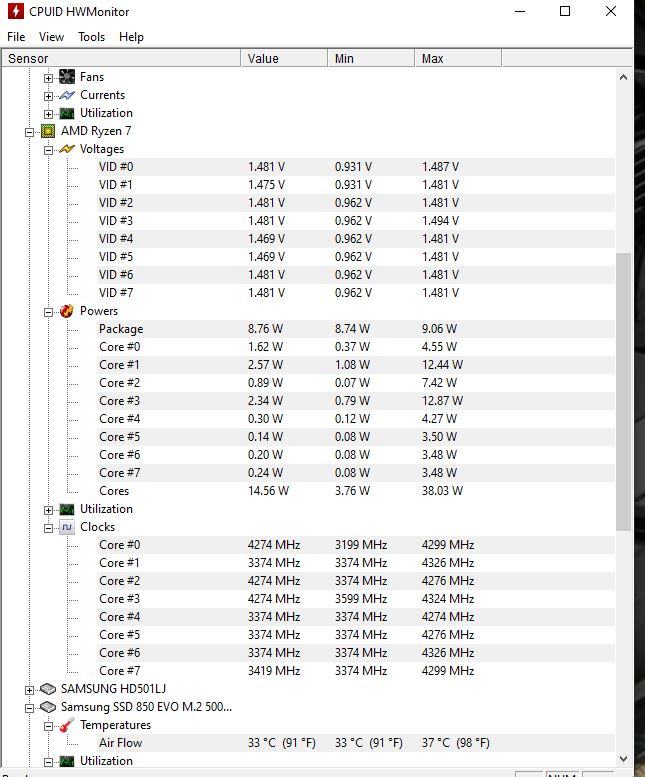Click the 38.03 W max Cores value
The image size is (645, 777).
(442, 491)
